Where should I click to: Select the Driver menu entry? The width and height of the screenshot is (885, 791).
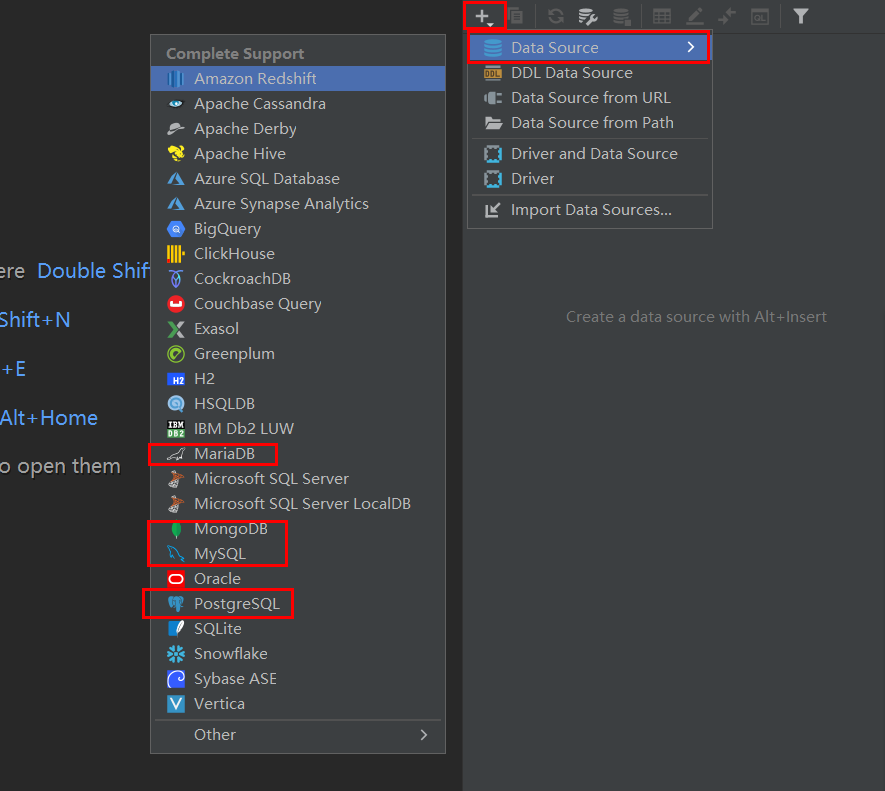click(589, 178)
